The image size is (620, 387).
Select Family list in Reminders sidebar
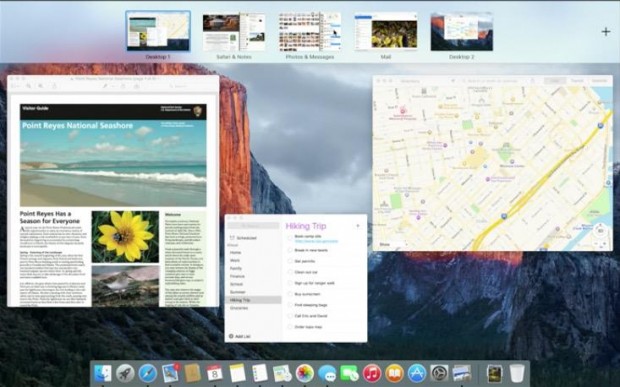[x=253, y=268]
